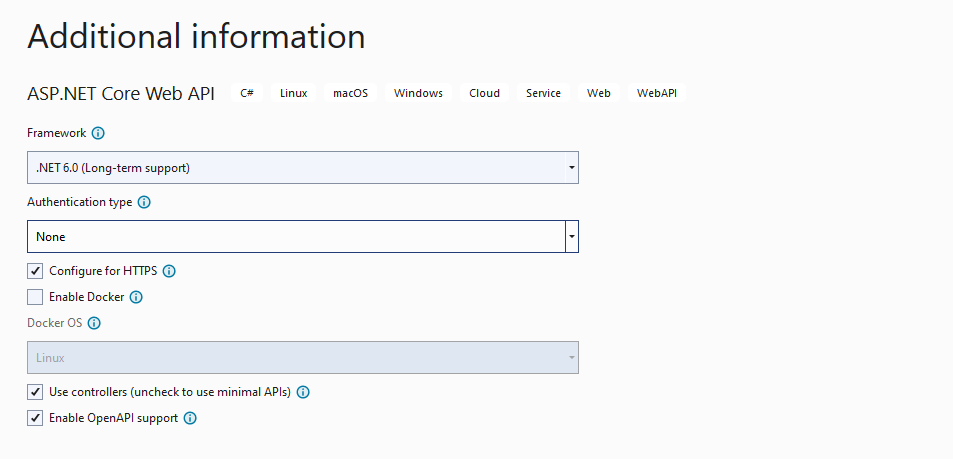Check the Enable Docker checkbox
The width and height of the screenshot is (953, 459).
pyautogui.click(x=35, y=297)
